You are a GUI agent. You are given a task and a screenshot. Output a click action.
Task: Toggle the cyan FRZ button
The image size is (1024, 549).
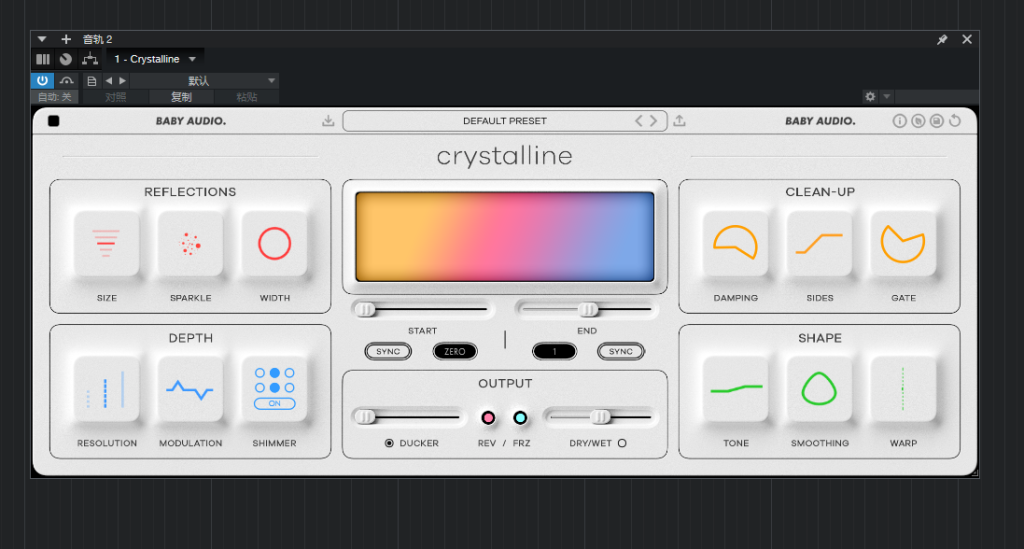(520, 418)
